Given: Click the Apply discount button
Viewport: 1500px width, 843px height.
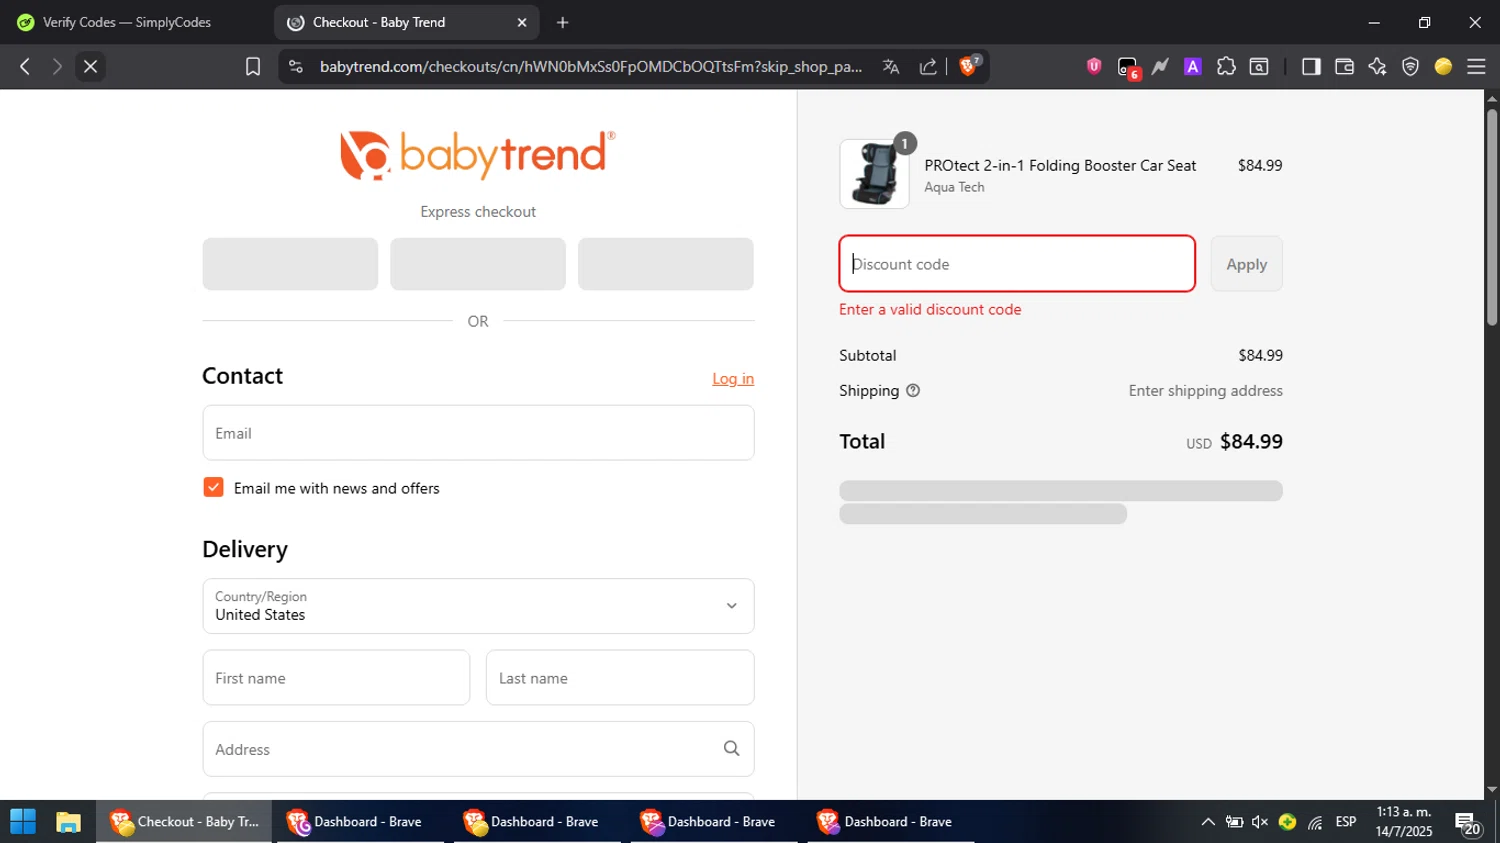Looking at the screenshot, I should [x=1246, y=264].
